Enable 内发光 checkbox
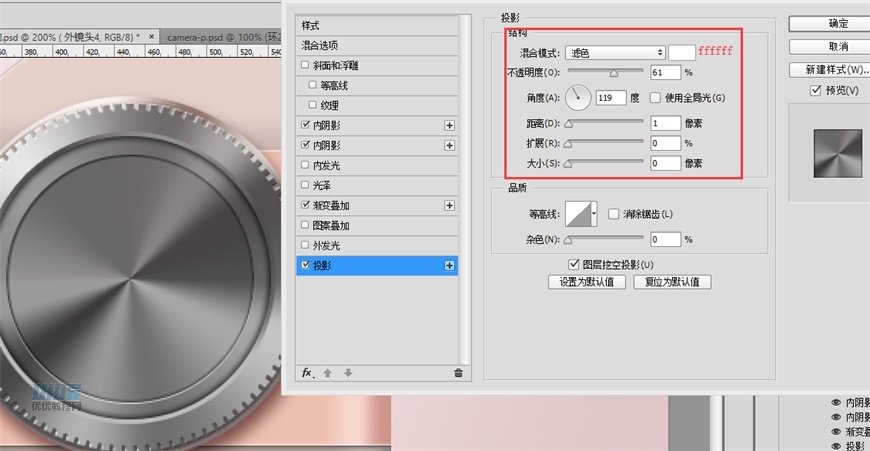870x451 pixels. point(305,165)
